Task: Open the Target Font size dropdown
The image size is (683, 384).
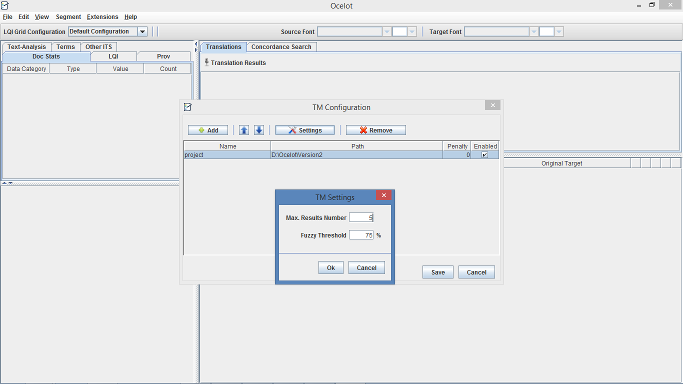Action: coord(559,31)
